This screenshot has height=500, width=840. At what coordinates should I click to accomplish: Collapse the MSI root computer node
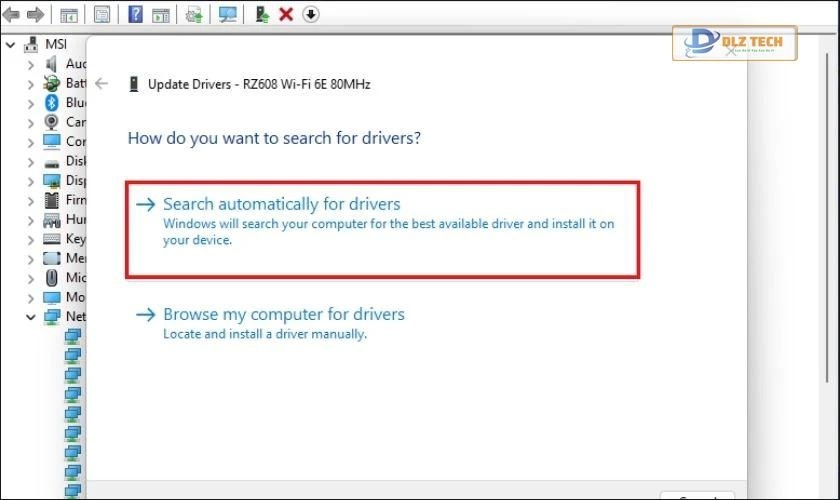tap(11, 44)
